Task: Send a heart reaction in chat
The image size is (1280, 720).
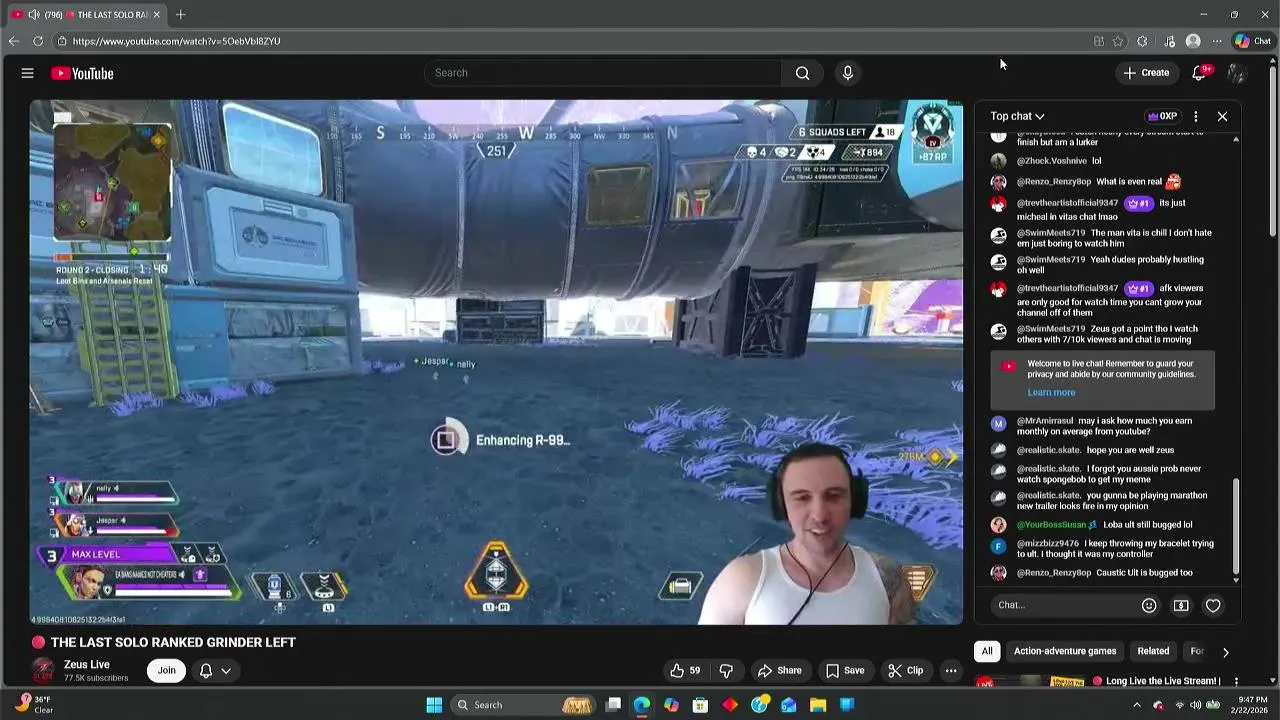Action: point(1213,605)
